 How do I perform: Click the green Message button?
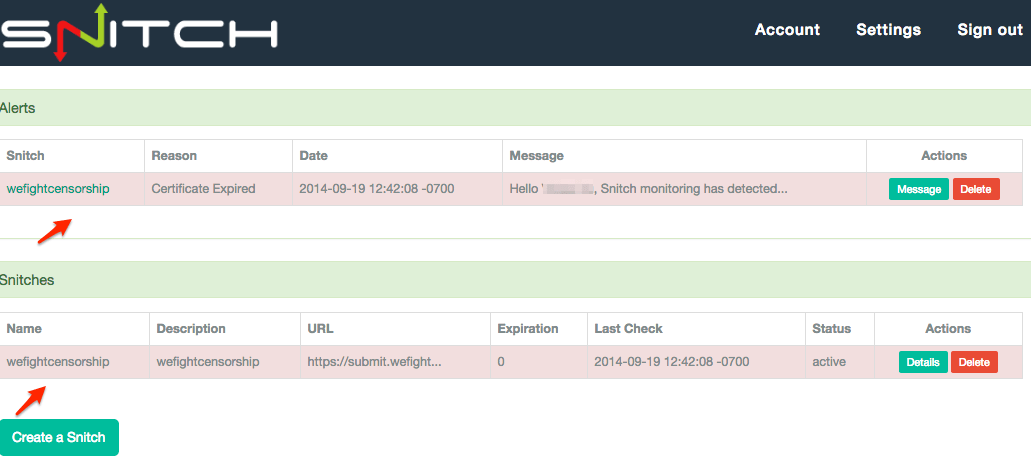click(919, 189)
